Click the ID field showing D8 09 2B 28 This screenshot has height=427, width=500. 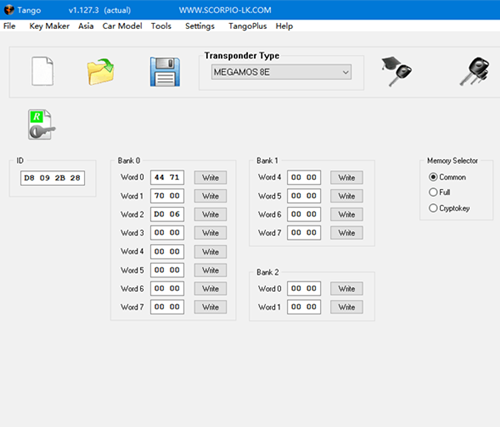coord(52,178)
